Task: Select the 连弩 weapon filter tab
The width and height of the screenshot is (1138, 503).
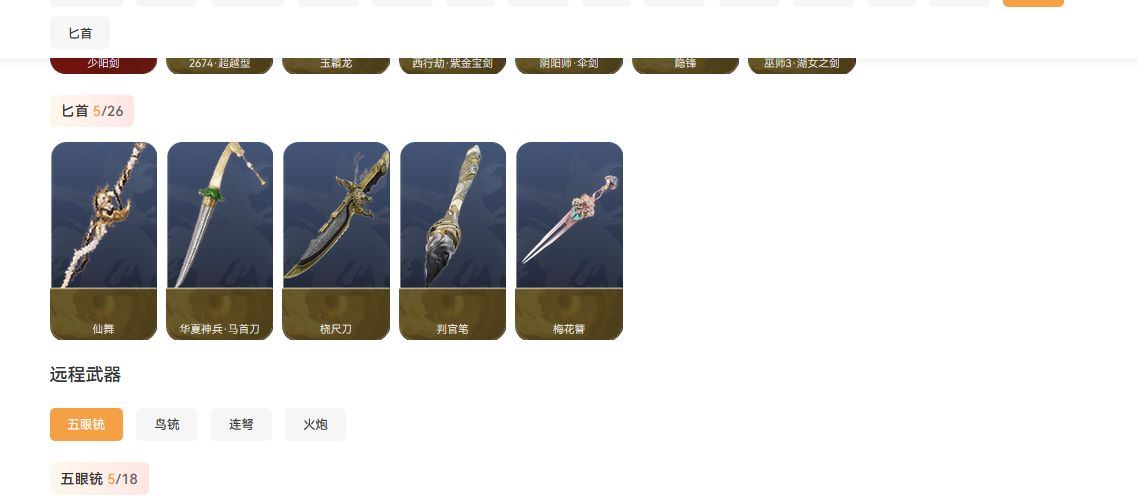Action: (x=242, y=424)
